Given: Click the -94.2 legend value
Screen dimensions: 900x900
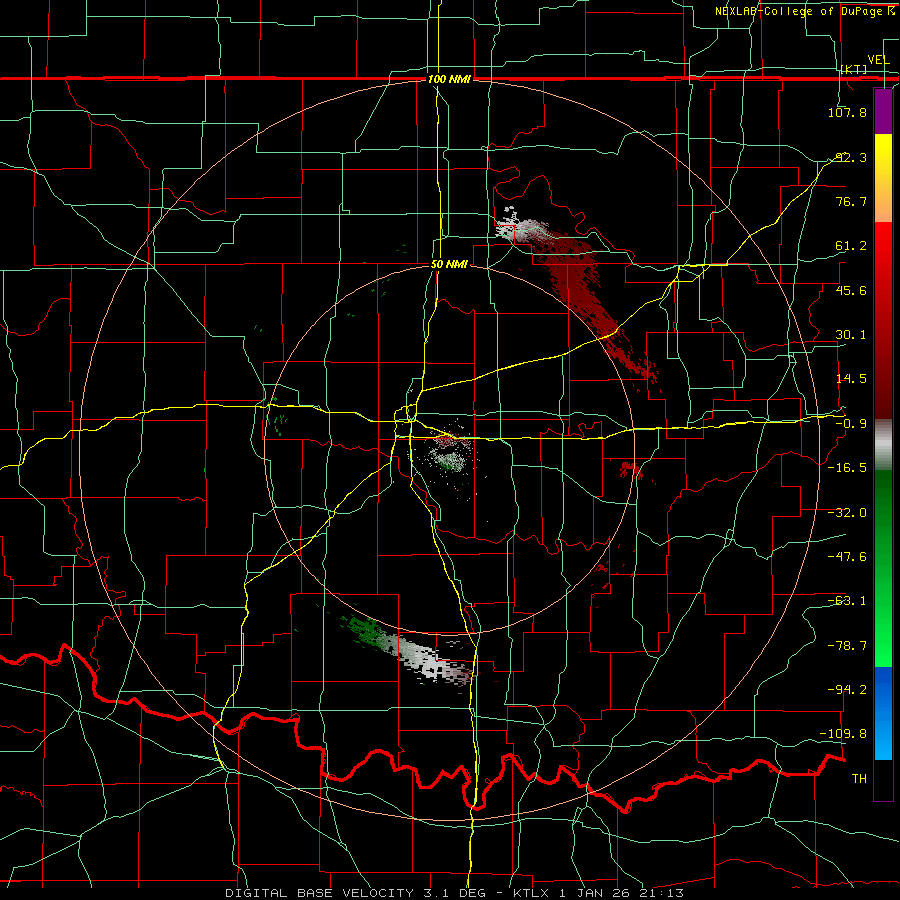Looking at the screenshot, I should pyautogui.click(x=847, y=689).
